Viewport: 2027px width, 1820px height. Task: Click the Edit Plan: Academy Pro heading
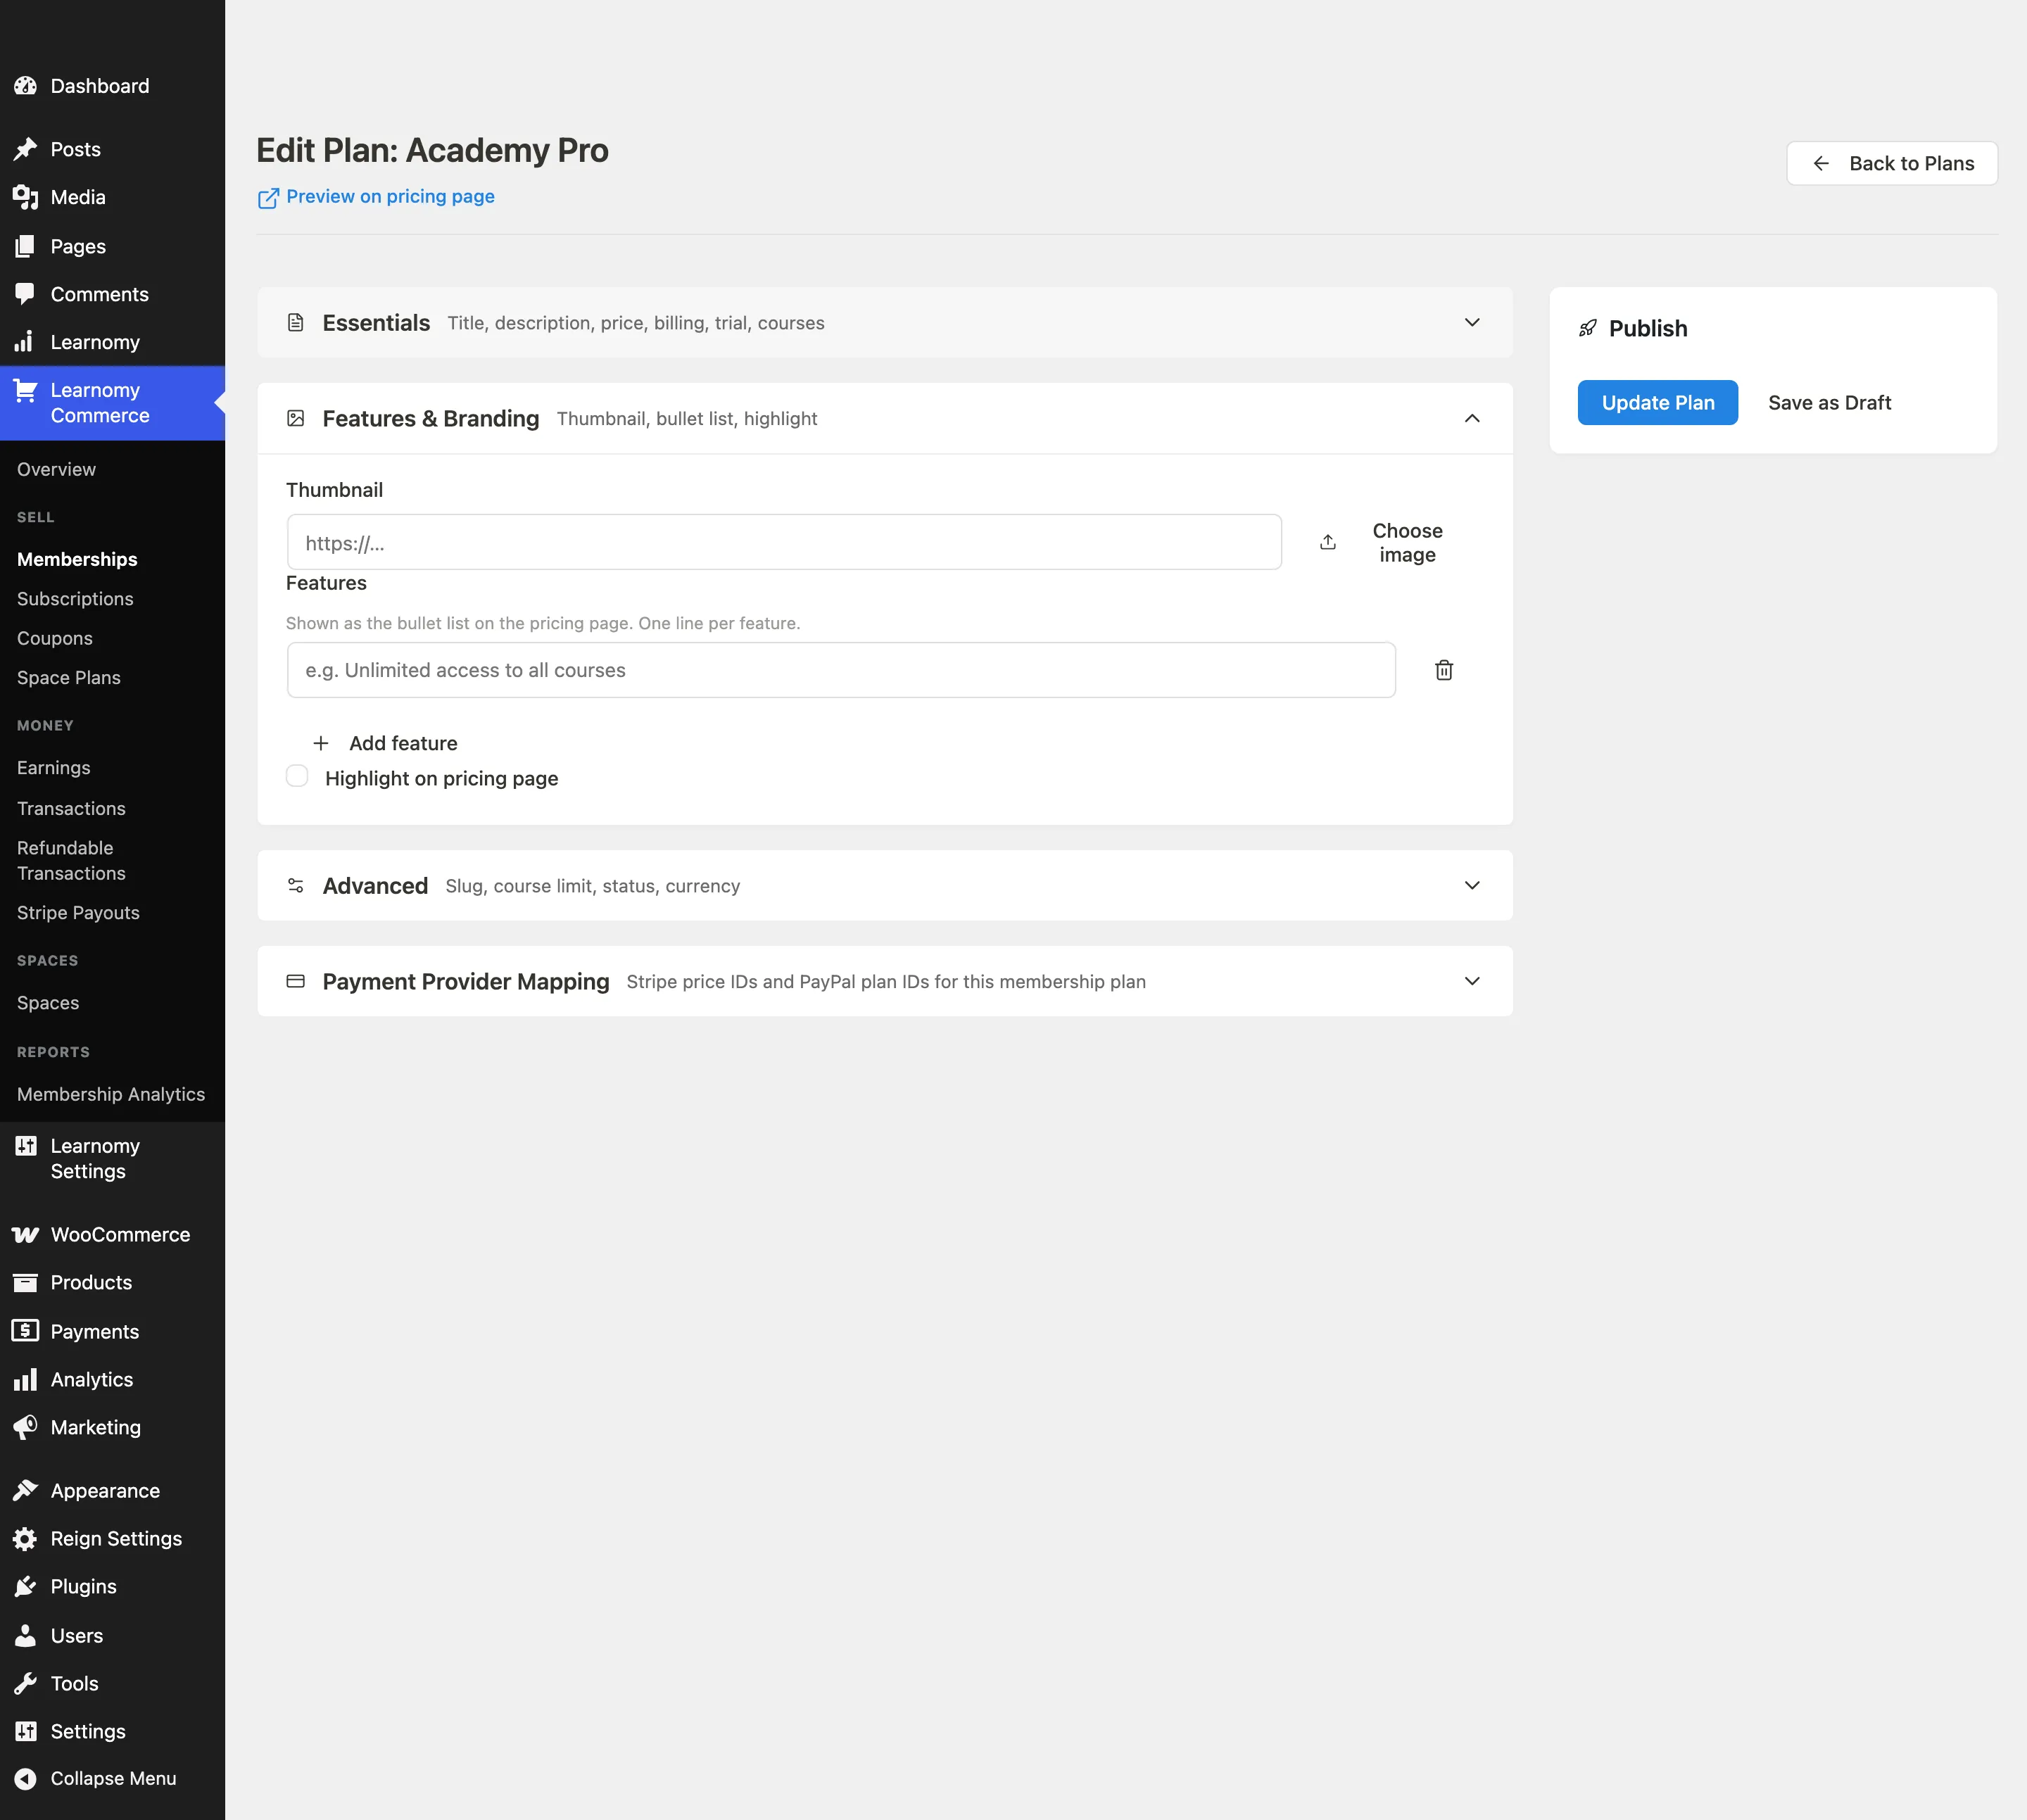432,150
